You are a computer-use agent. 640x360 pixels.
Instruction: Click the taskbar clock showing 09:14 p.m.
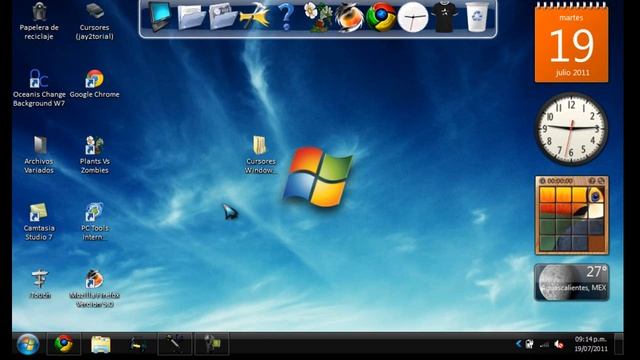pyautogui.click(x=591, y=344)
